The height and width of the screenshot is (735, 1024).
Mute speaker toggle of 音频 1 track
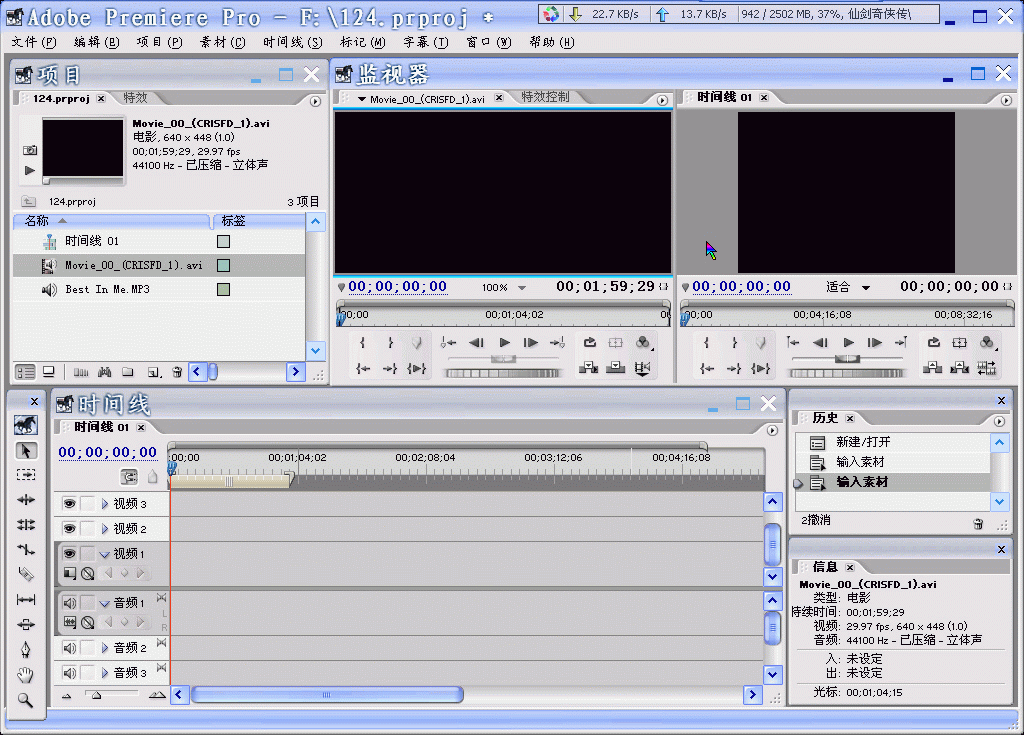69,602
